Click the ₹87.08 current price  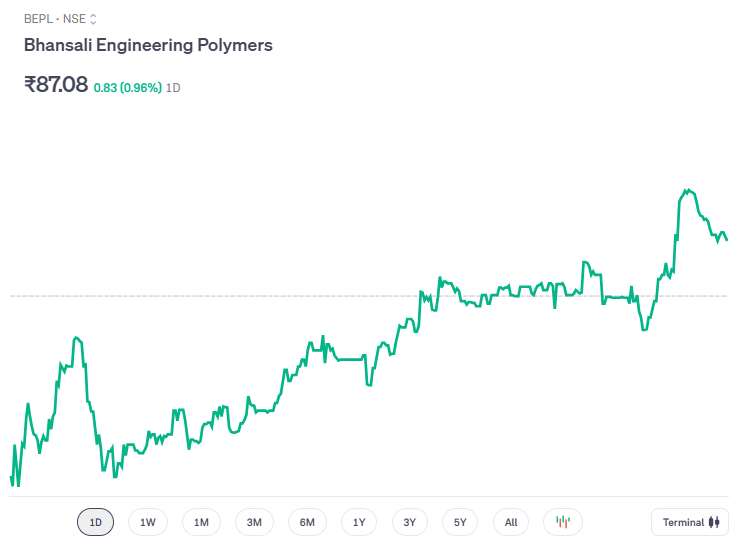tap(56, 84)
